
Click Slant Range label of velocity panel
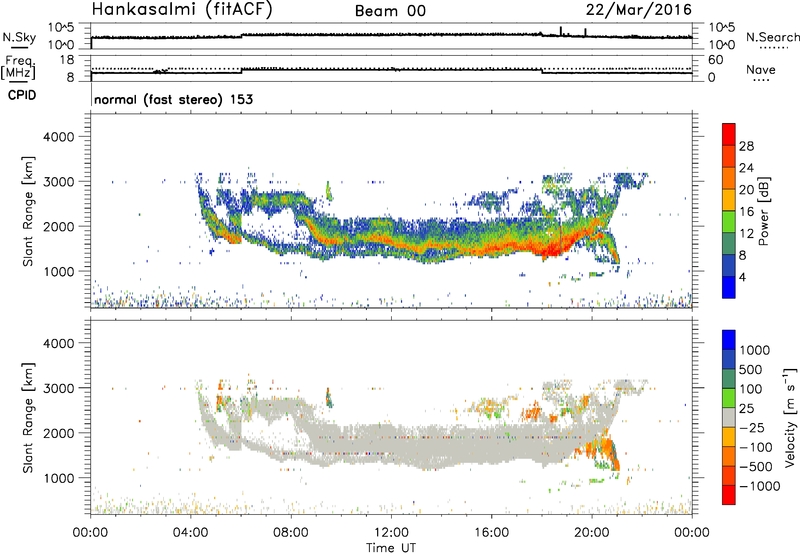tap(28, 417)
